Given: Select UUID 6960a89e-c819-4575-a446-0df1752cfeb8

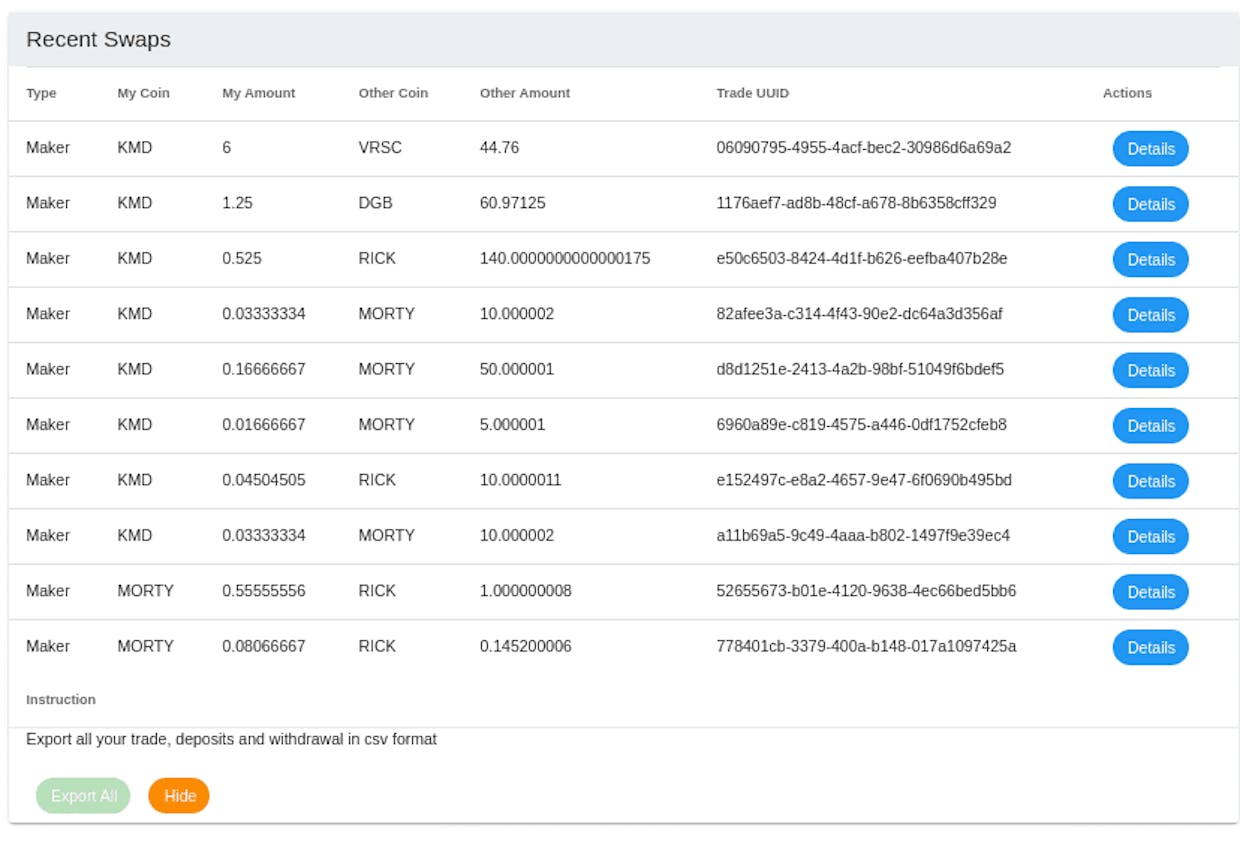Looking at the screenshot, I should pos(861,425).
